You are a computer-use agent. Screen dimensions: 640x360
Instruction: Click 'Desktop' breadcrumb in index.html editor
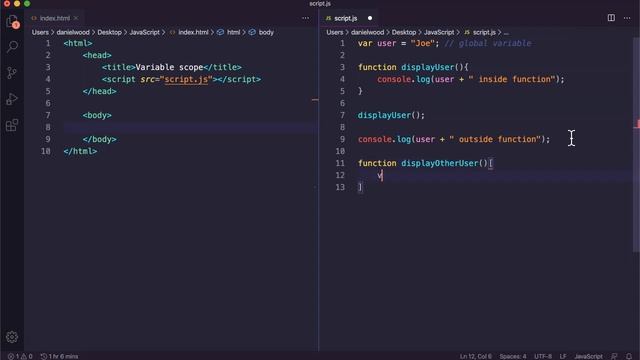pyautogui.click(x=109, y=32)
